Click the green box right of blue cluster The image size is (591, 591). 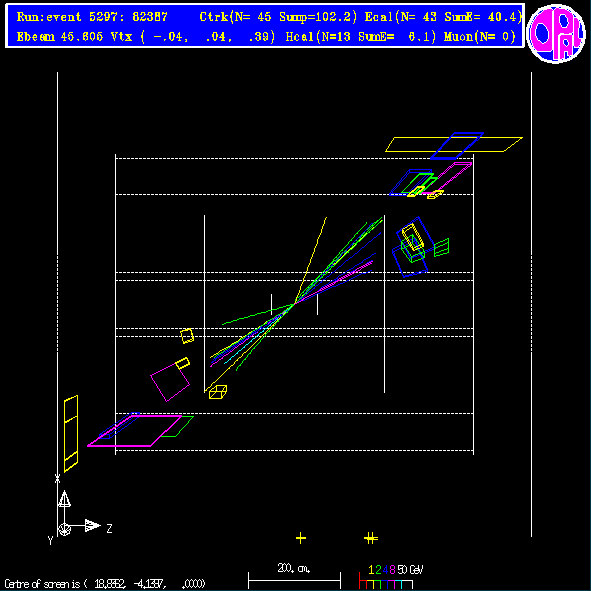[441, 248]
